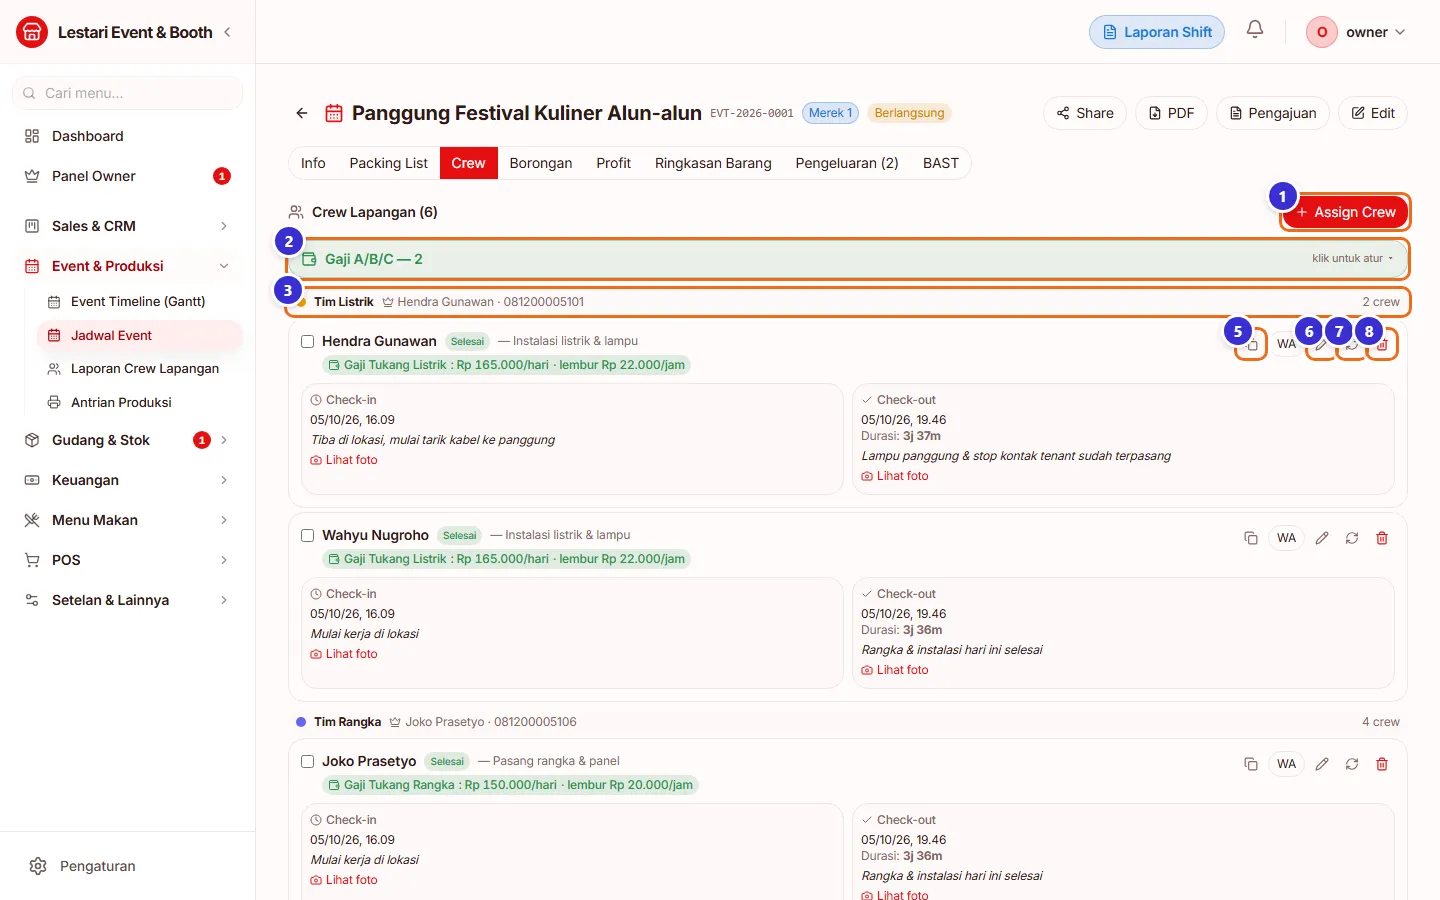The height and width of the screenshot is (900, 1440).
Task: Open Panel Owner in sidebar
Action: (128, 176)
